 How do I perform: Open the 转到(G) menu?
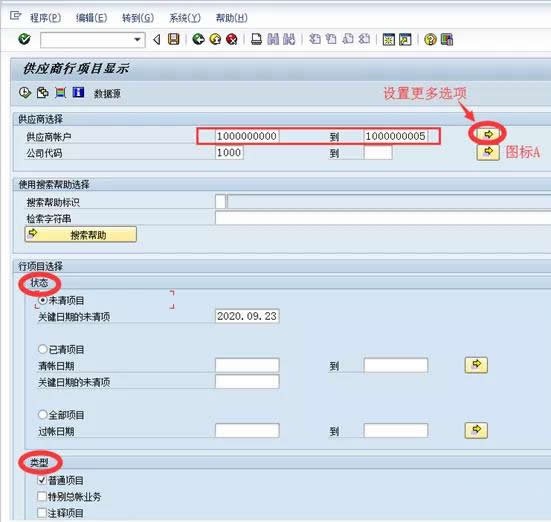click(x=138, y=18)
